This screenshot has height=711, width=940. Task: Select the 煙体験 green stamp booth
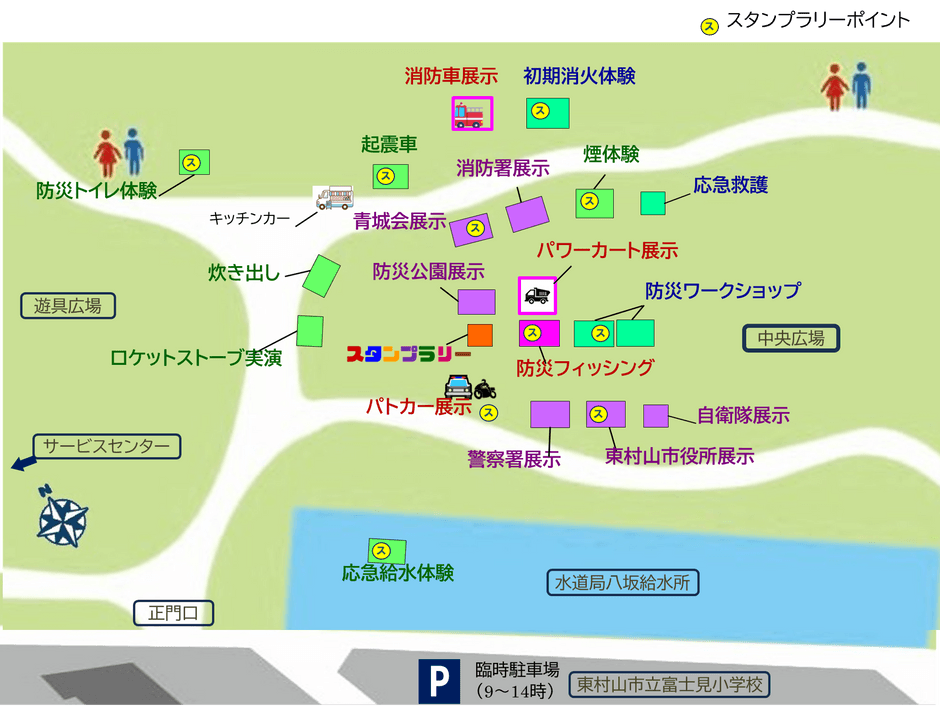[x=594, y=203]
